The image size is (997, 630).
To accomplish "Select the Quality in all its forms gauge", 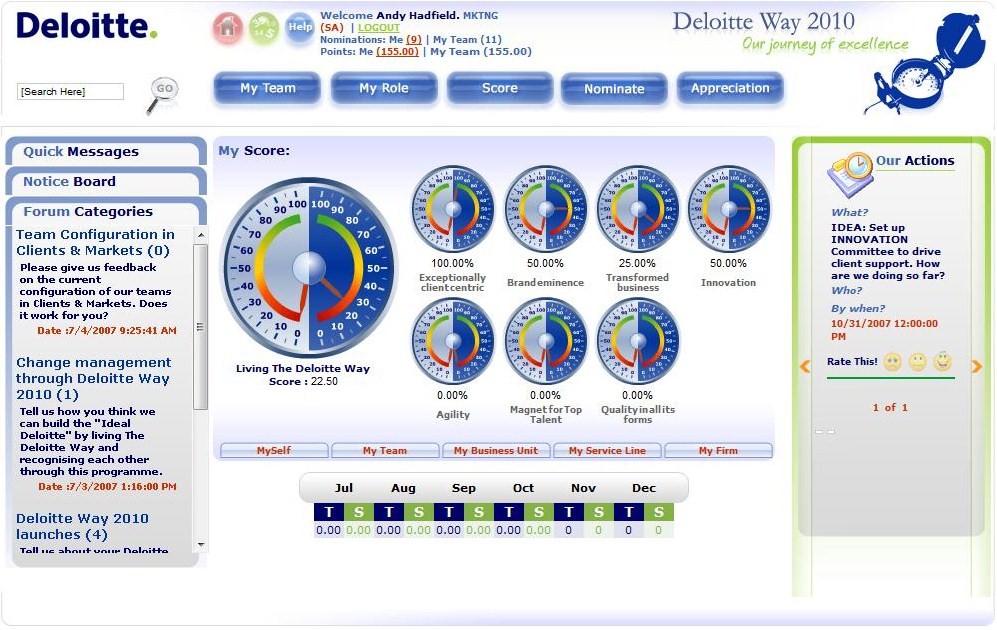I will pyautogui.click(x=638, y=341).
